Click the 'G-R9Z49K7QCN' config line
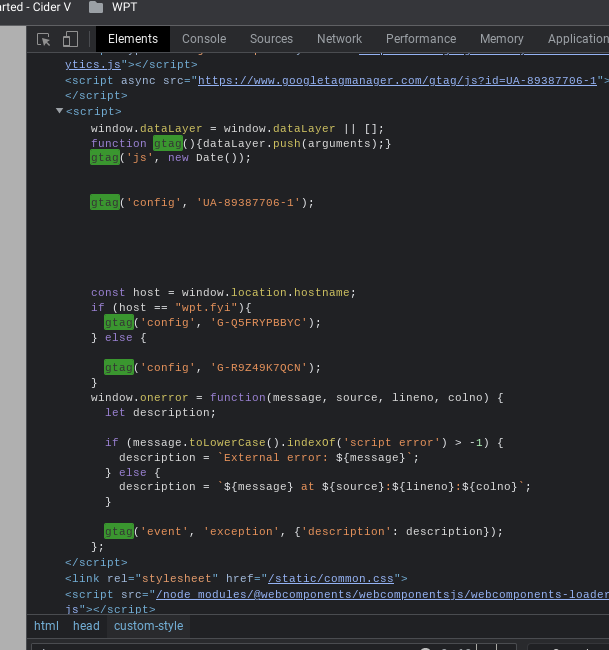The width and height of the screenshot is (609, 650). (x=212, y=368)
